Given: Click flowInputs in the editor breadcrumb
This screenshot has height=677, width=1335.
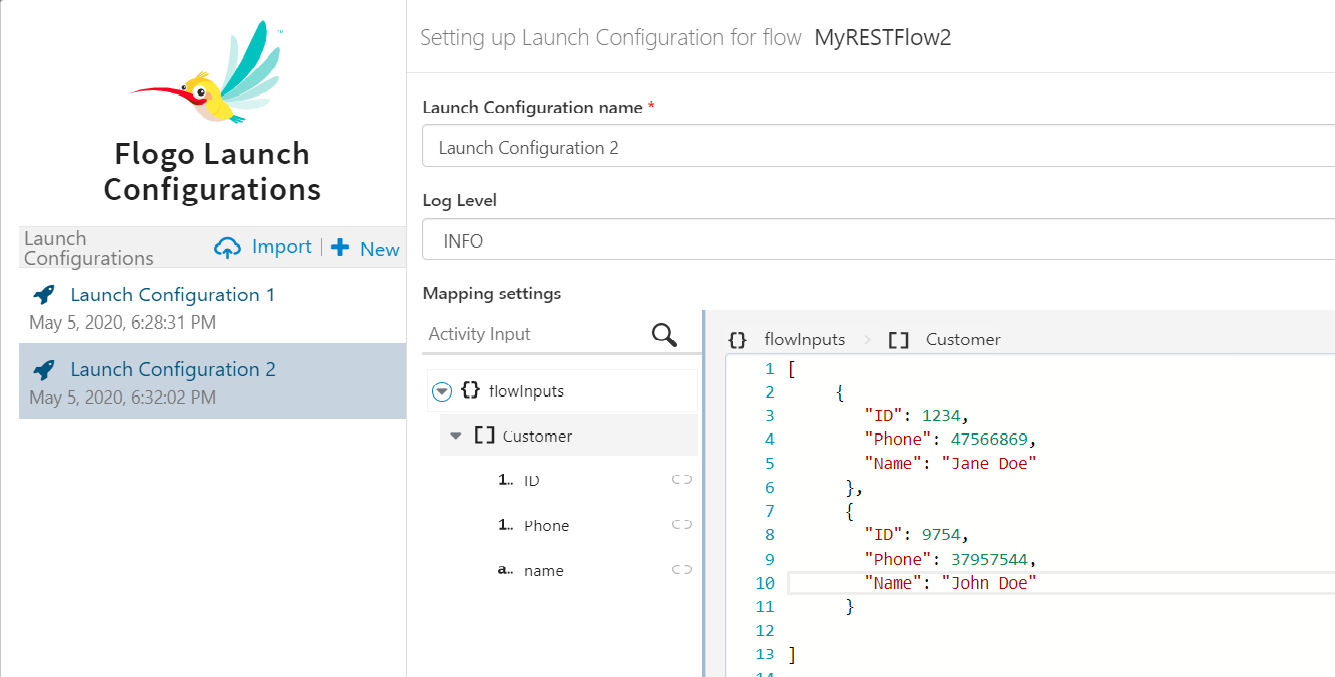Looking at the screenshot, I should click(805, 340).
